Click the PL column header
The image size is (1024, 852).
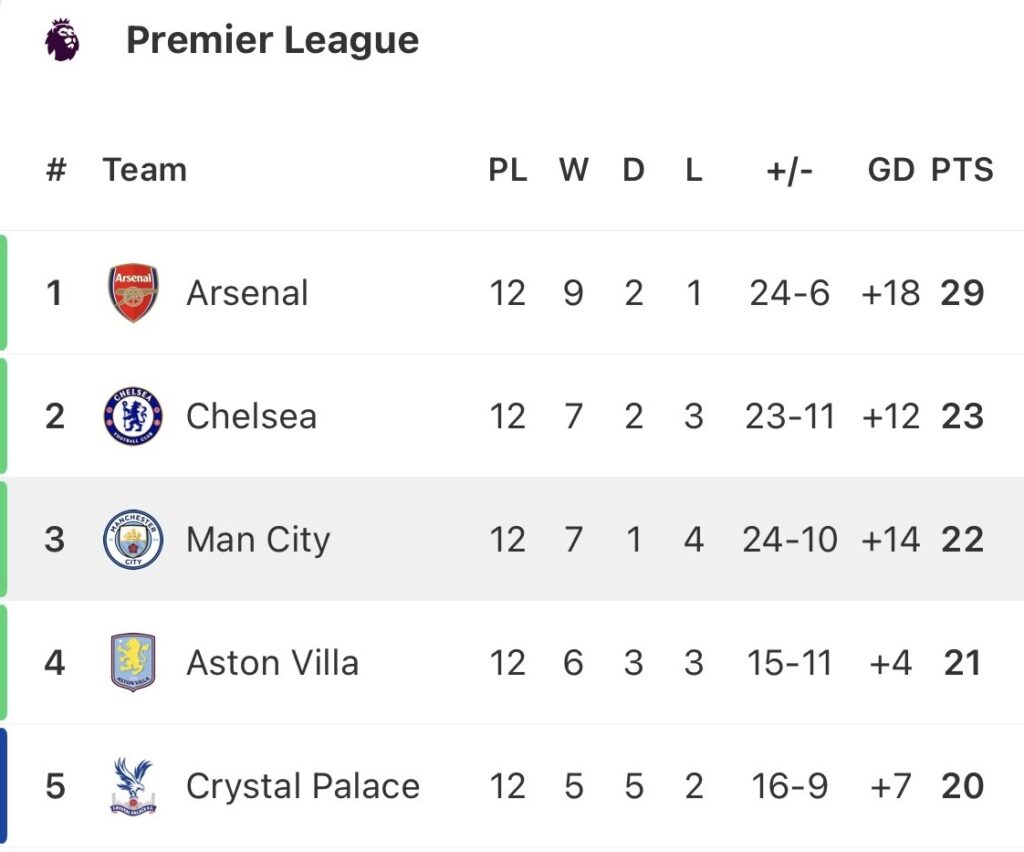click(507, 170)
